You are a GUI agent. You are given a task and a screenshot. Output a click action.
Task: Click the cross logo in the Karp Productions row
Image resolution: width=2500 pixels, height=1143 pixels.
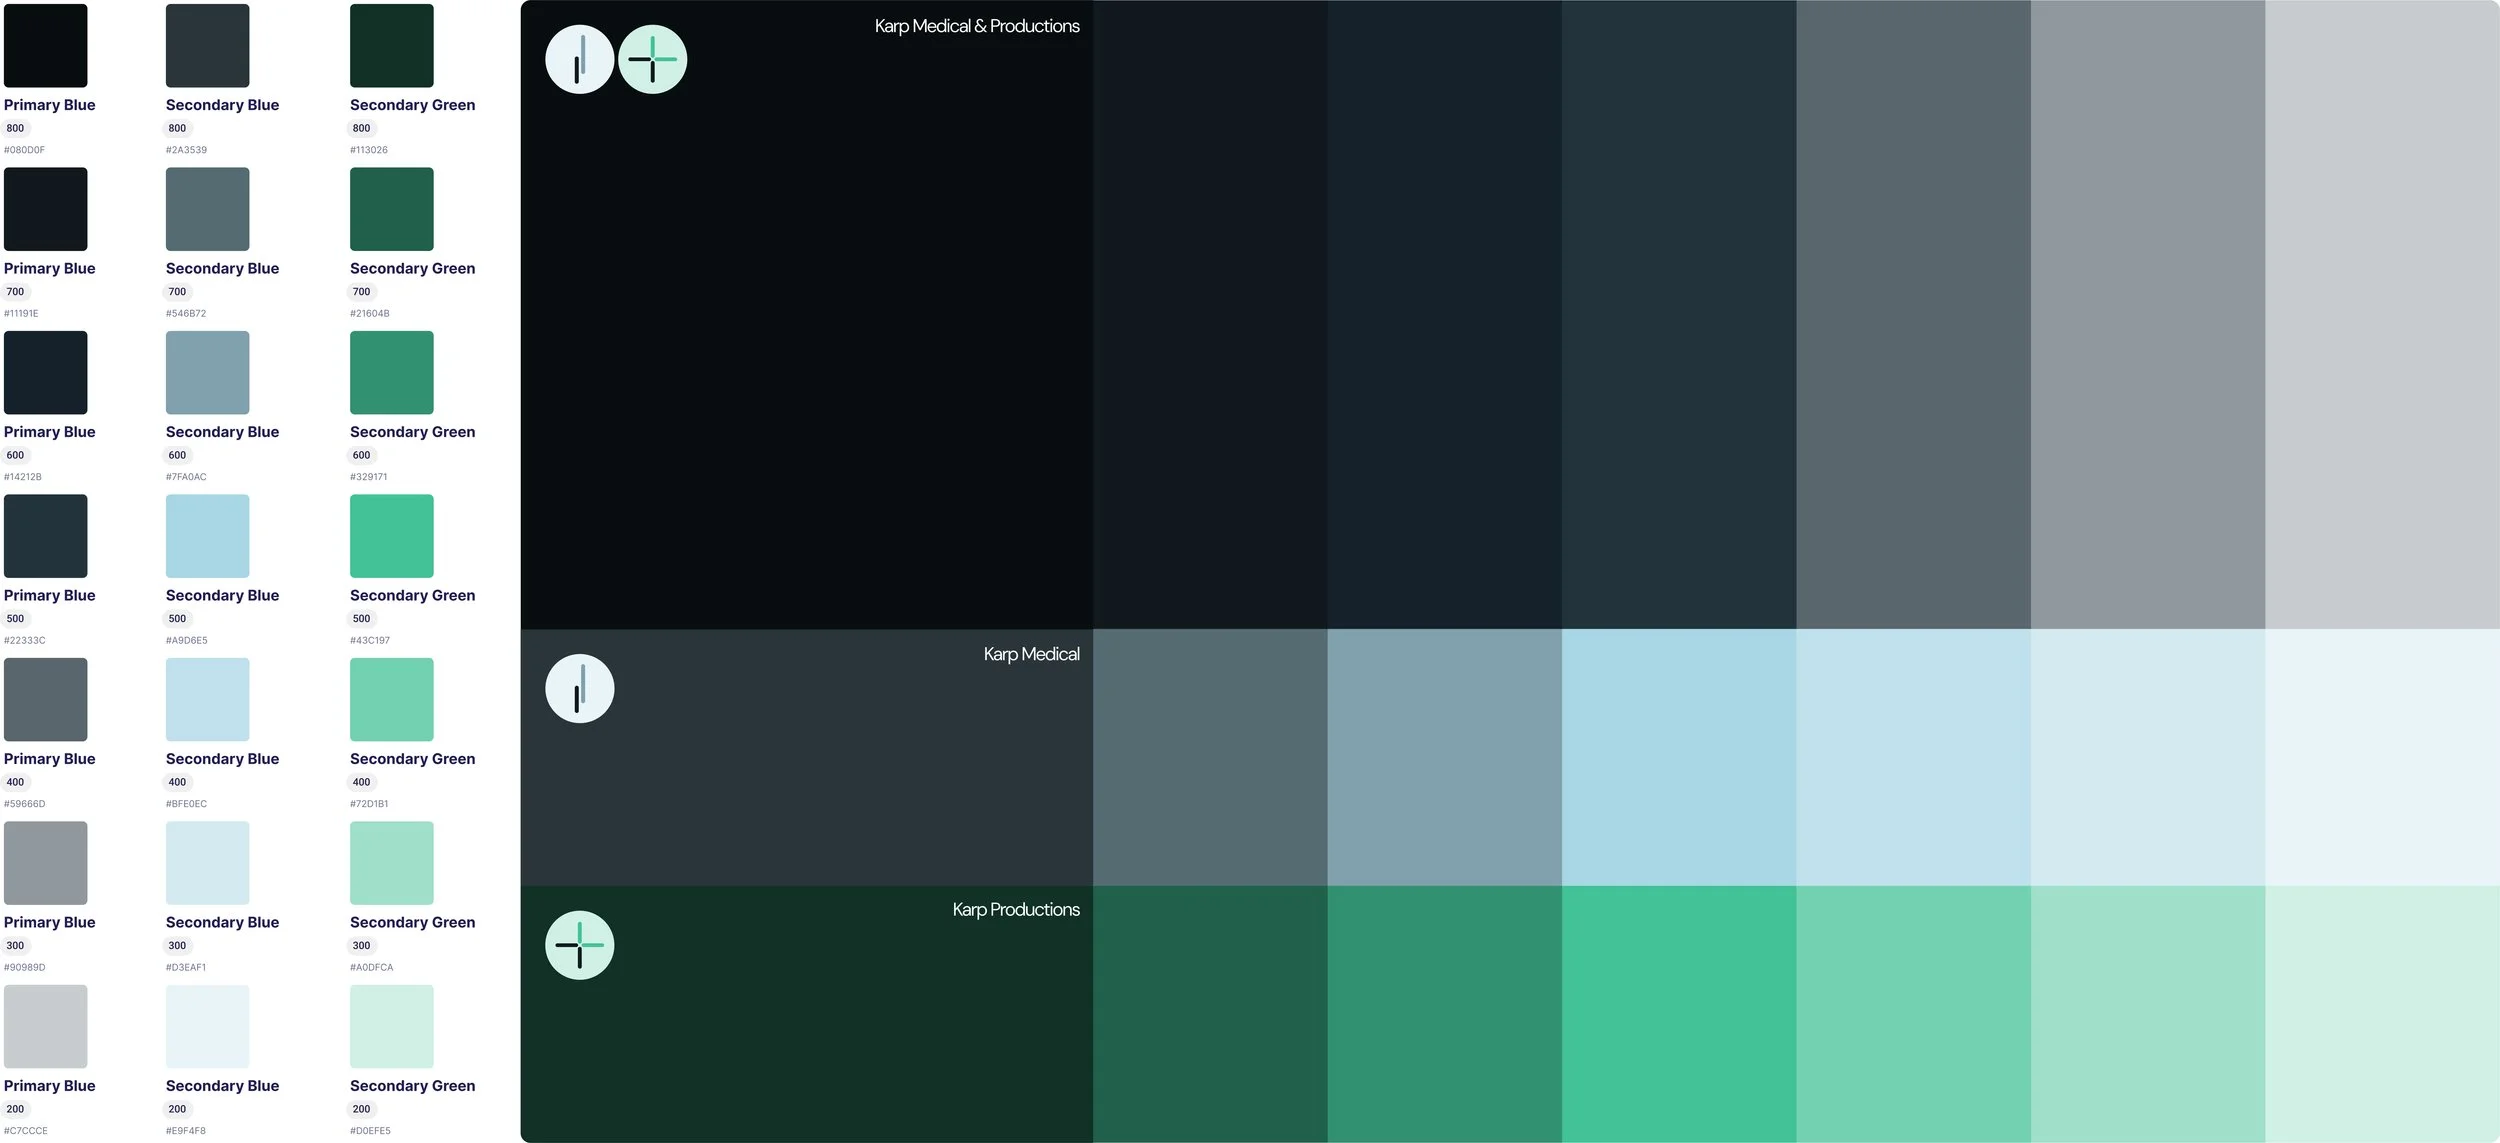pyautogui.click(x=579, y=945)
